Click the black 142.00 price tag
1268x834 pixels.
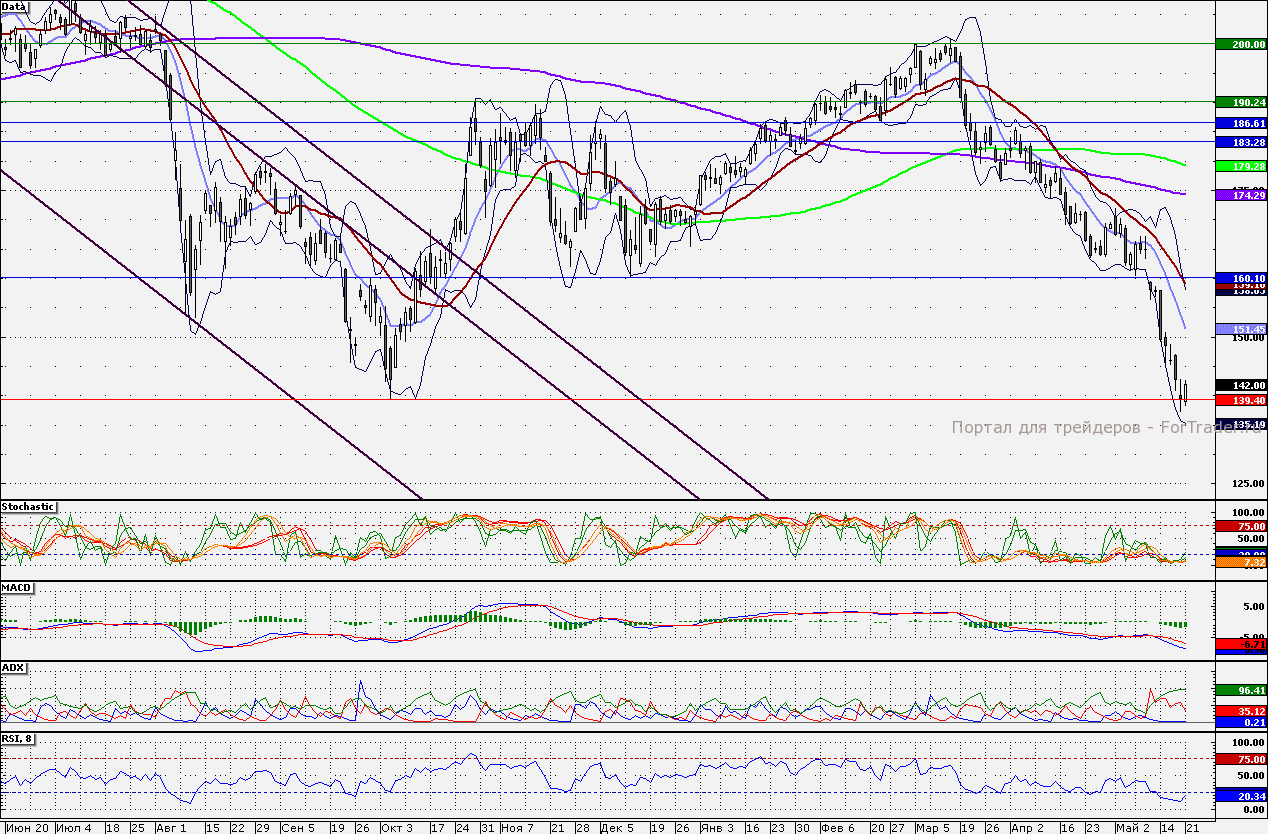1240,385
